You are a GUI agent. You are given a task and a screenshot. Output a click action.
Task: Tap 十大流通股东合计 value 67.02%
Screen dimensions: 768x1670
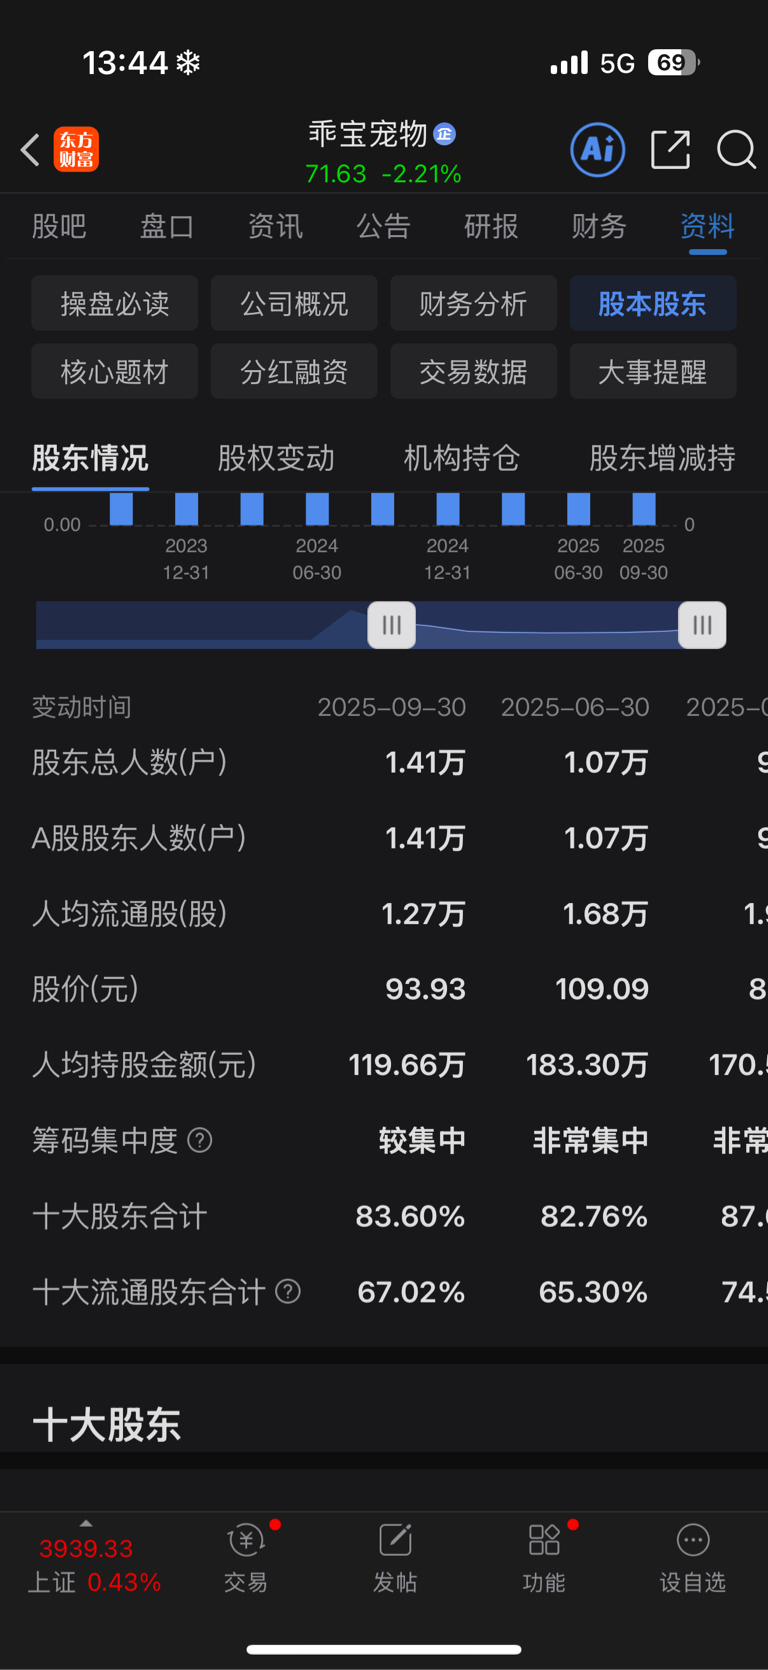pos(412,1292)
